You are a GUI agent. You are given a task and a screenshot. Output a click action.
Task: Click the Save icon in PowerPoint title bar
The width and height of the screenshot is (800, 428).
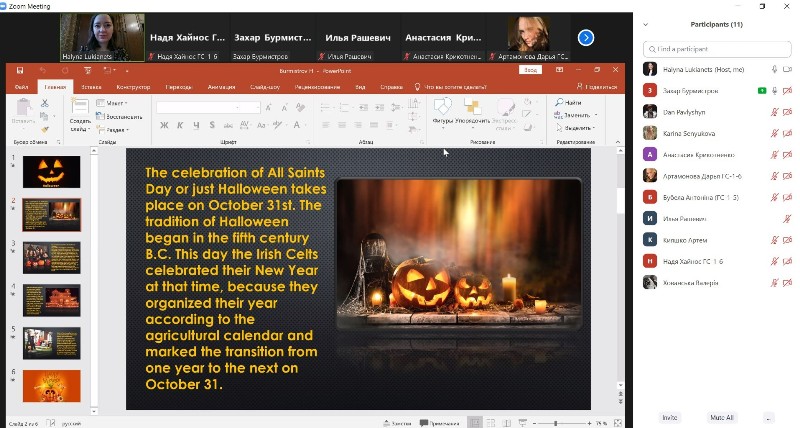[x=19, y=70]
